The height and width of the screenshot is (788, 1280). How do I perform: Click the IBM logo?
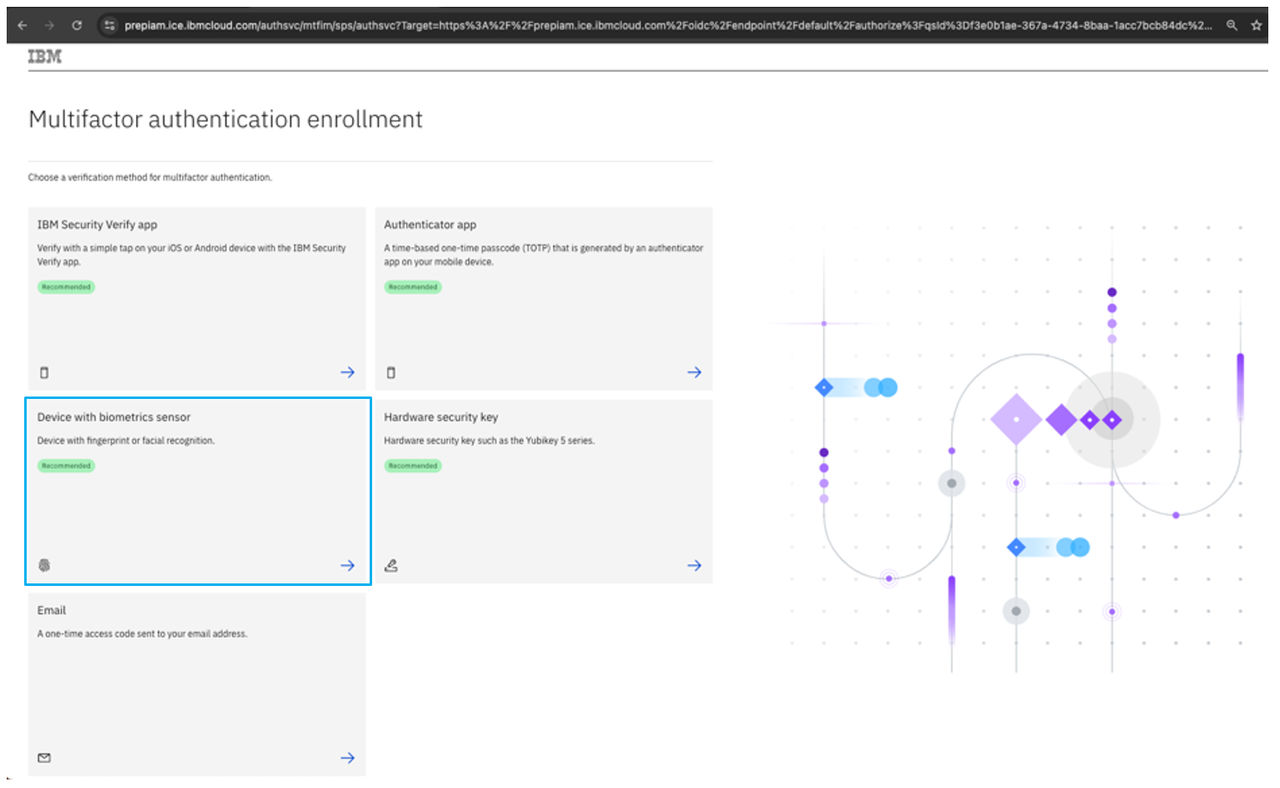pos(45,57)
